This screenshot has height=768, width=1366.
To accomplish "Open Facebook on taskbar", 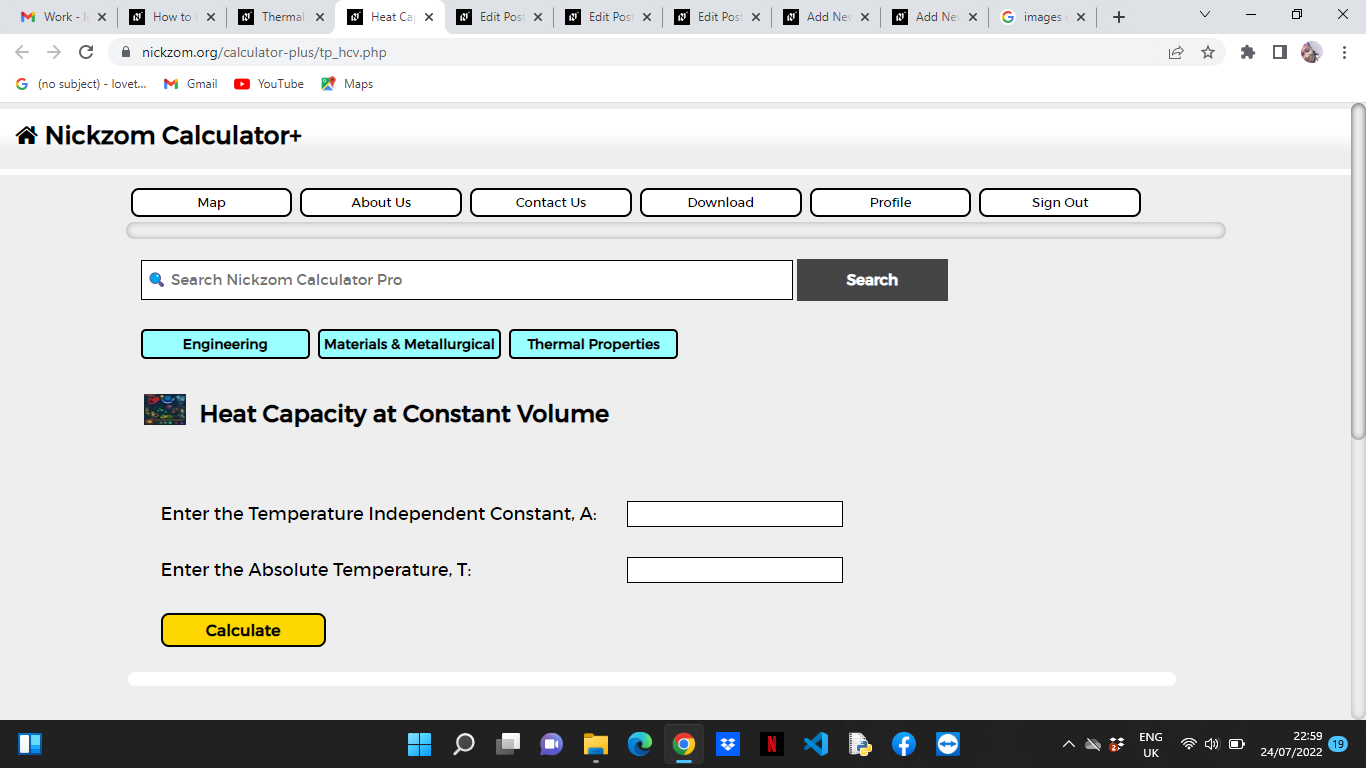I will 904,744.
